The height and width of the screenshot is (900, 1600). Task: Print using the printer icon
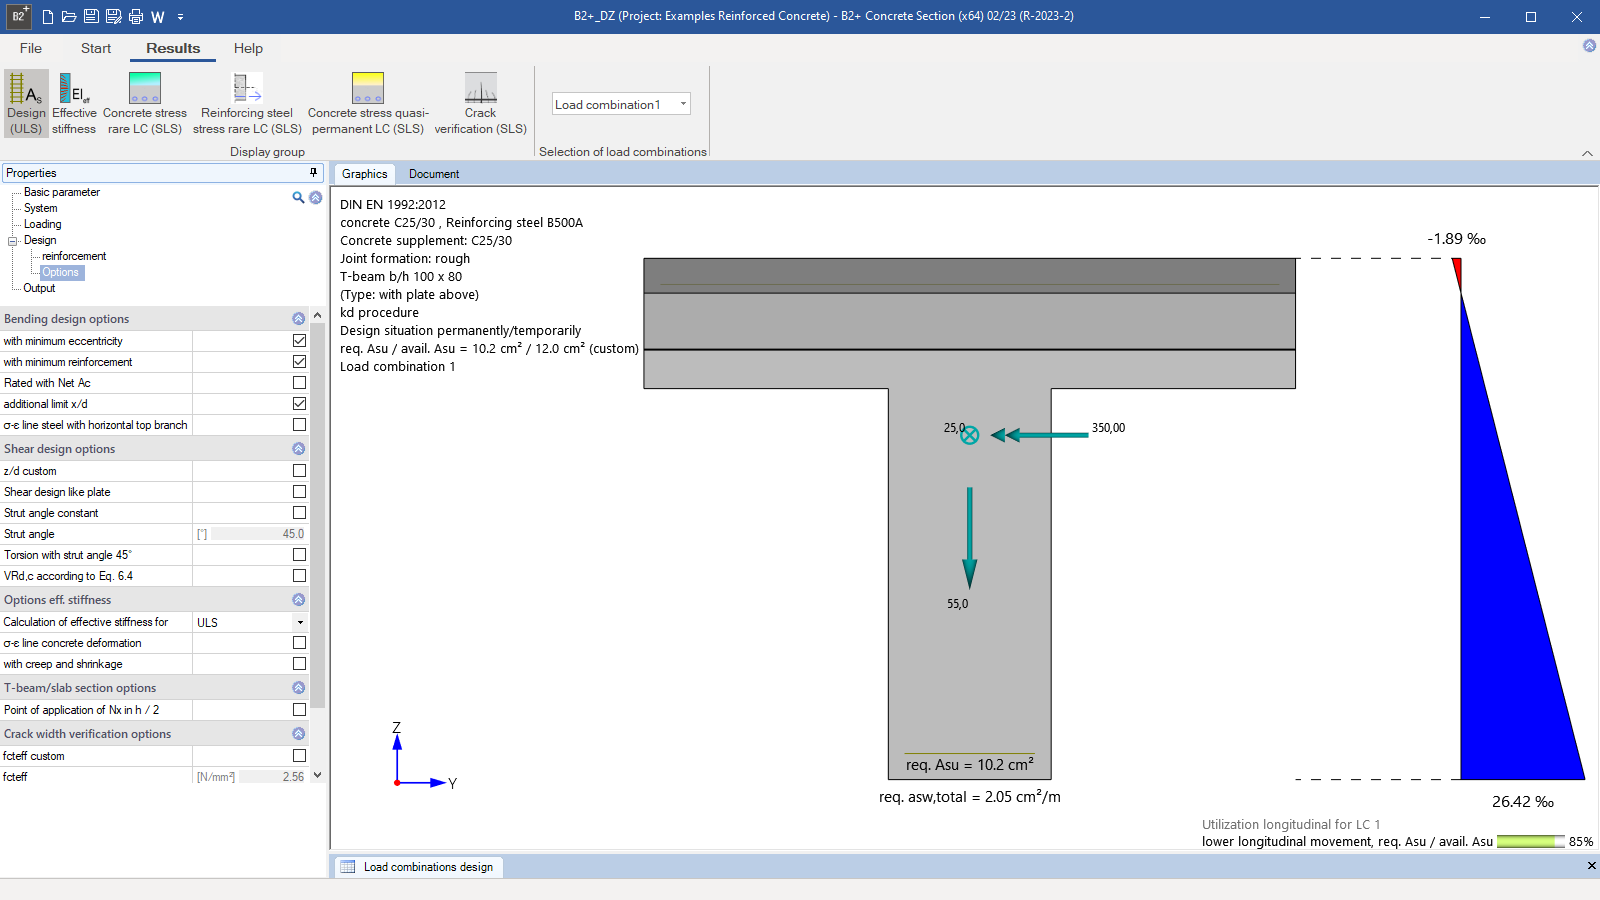click(136, 17)
